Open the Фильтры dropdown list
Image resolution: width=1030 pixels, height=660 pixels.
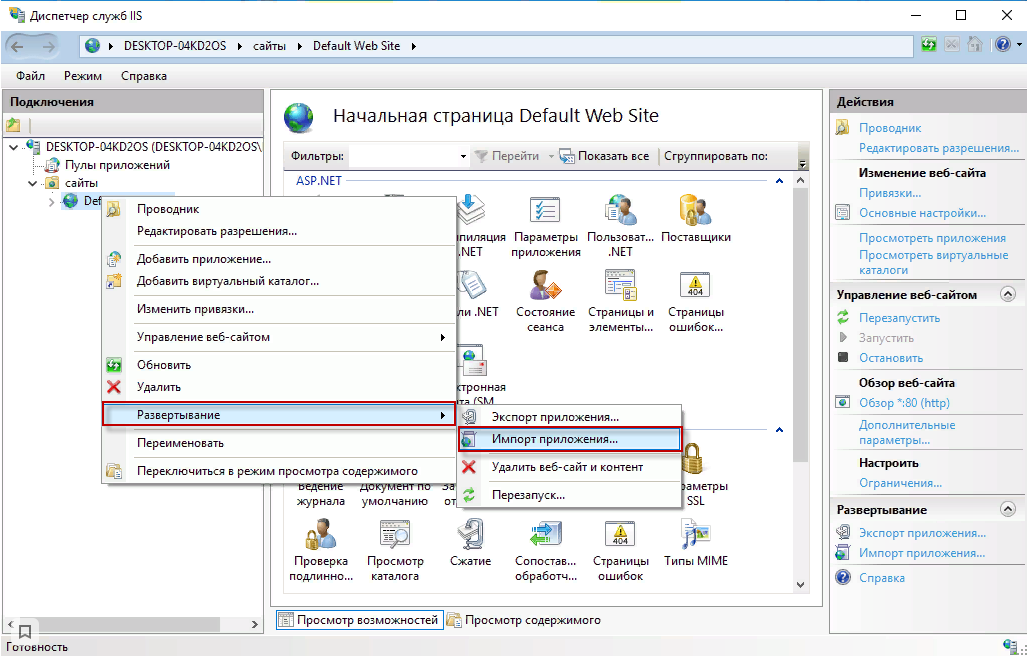tap(463, 157)
